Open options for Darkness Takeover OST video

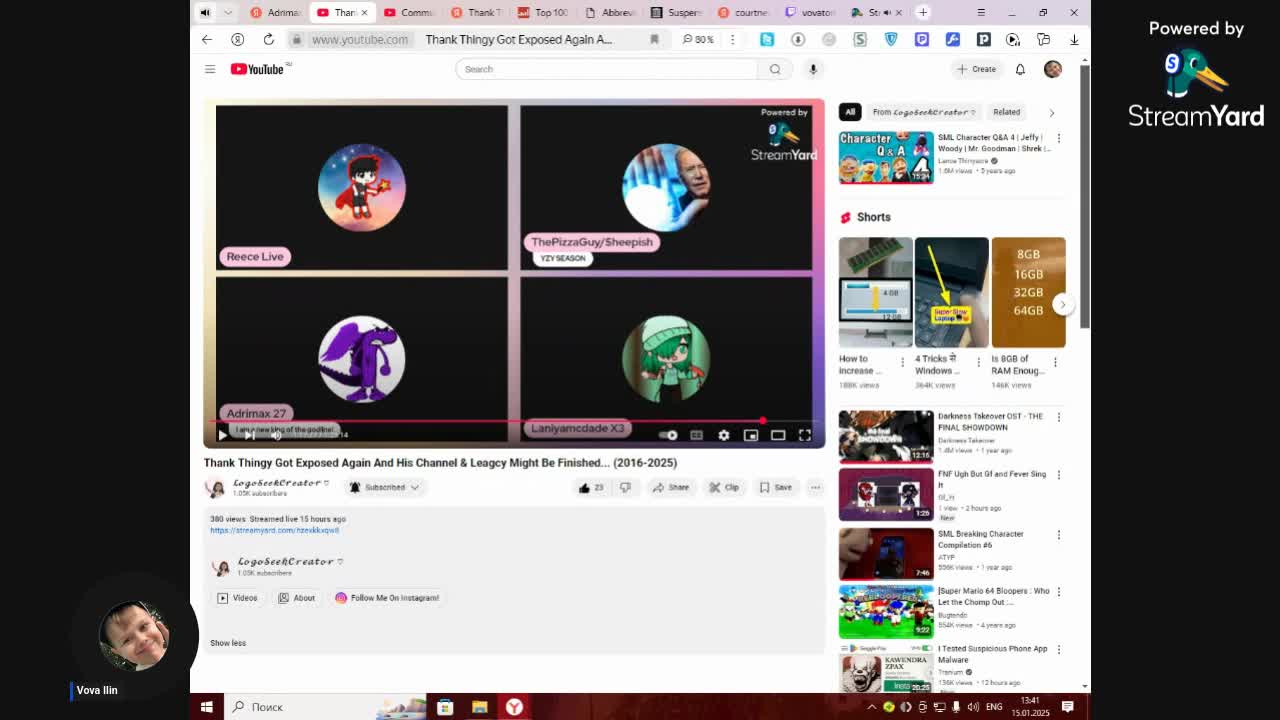pyautogui.click(x=1059, y=417)
